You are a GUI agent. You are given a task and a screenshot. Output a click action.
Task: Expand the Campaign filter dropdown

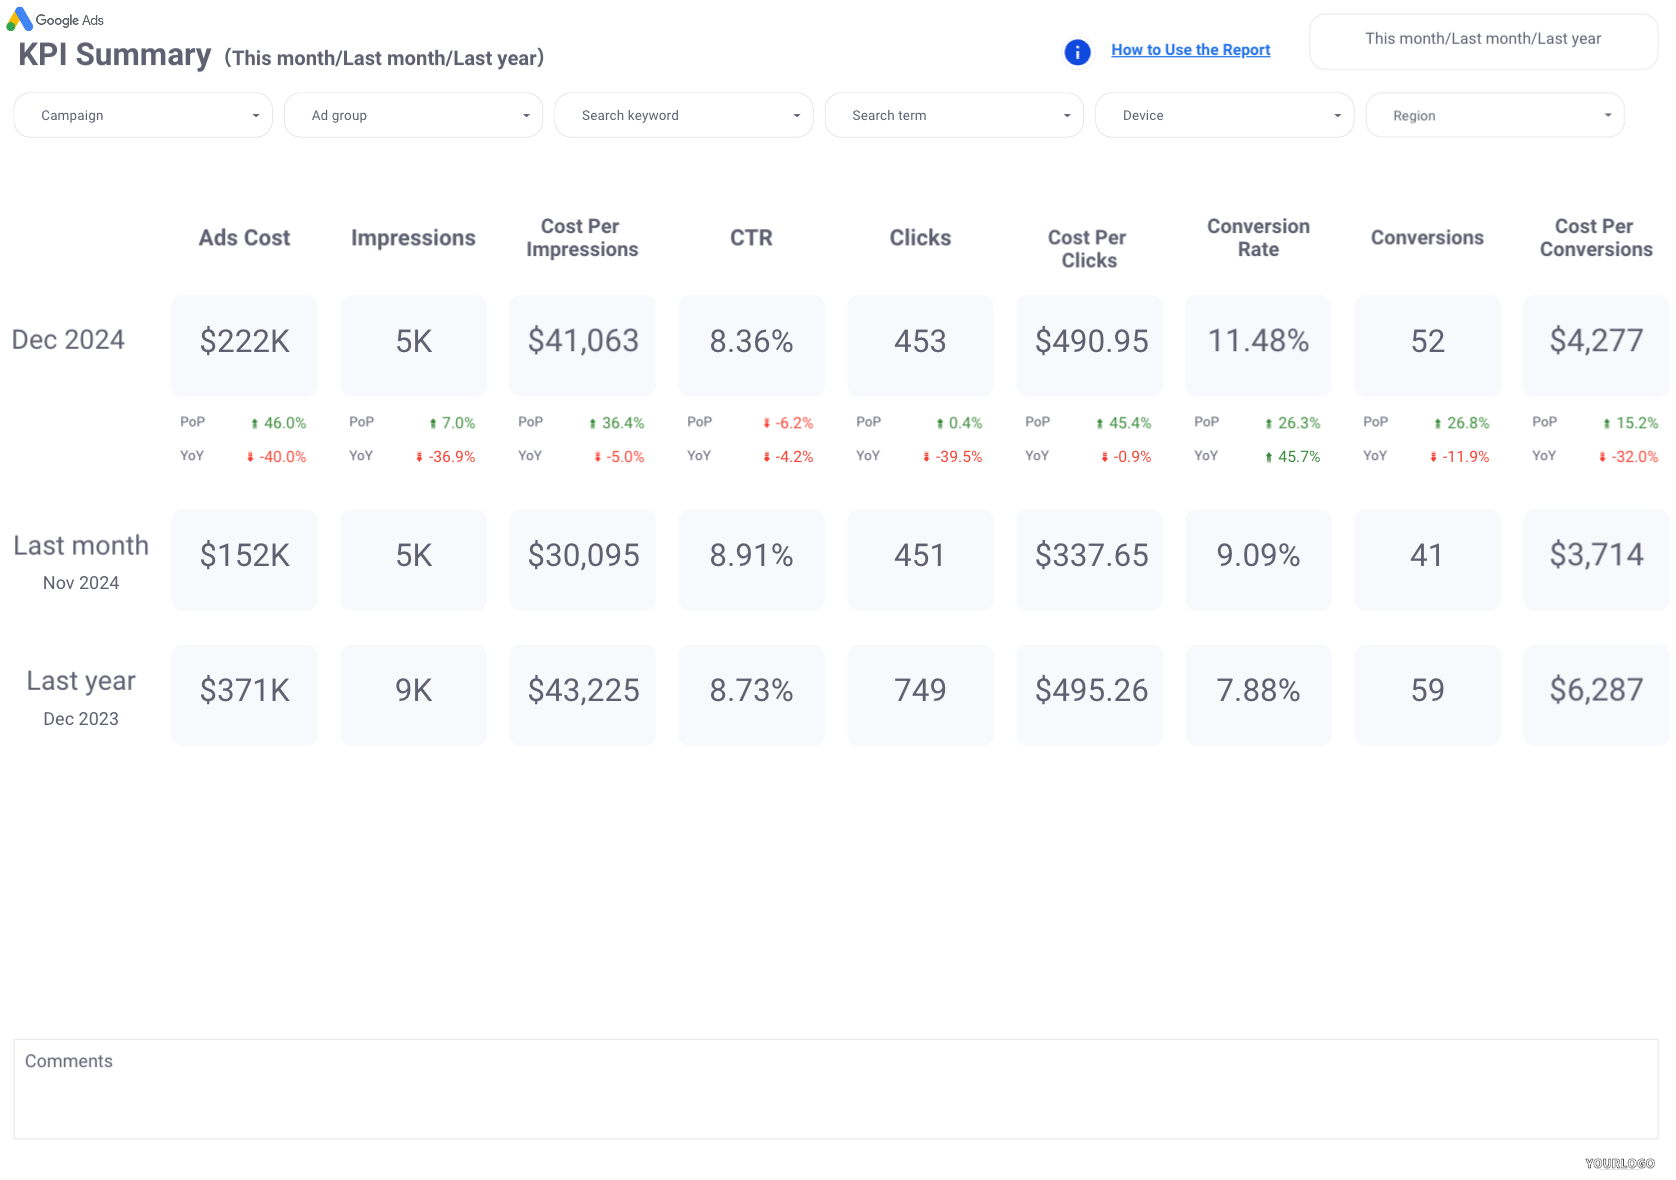pos(143,115)
